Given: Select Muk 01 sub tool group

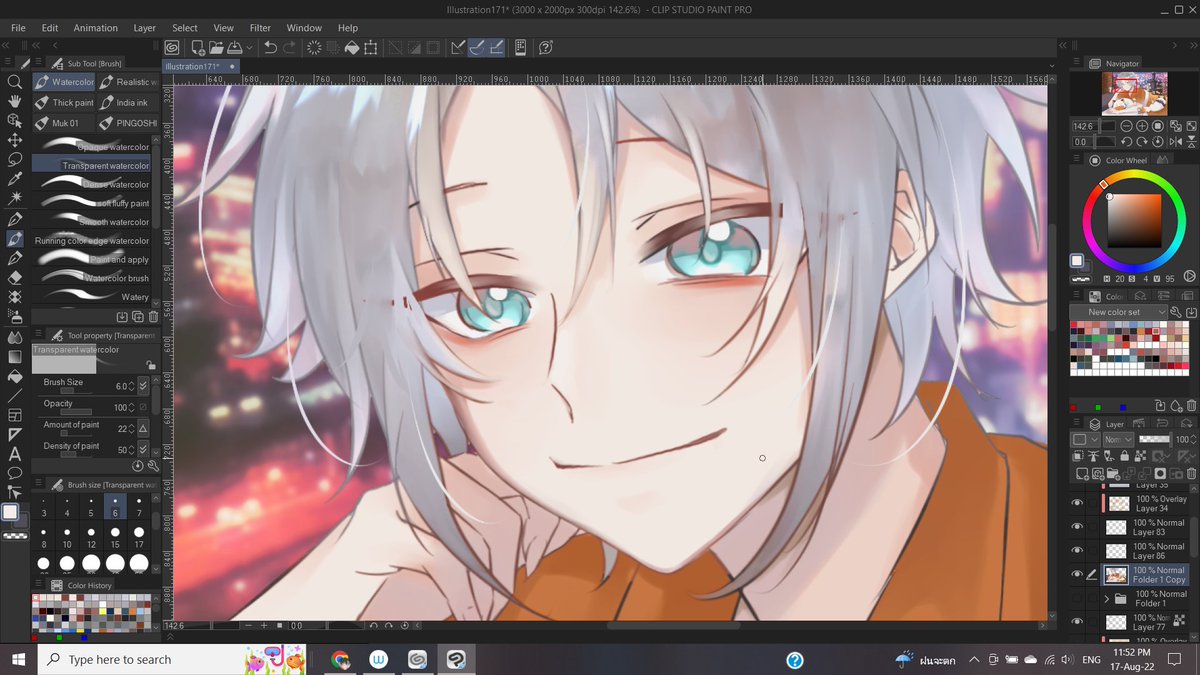Looking at the screenshot, I should point(64,123).
